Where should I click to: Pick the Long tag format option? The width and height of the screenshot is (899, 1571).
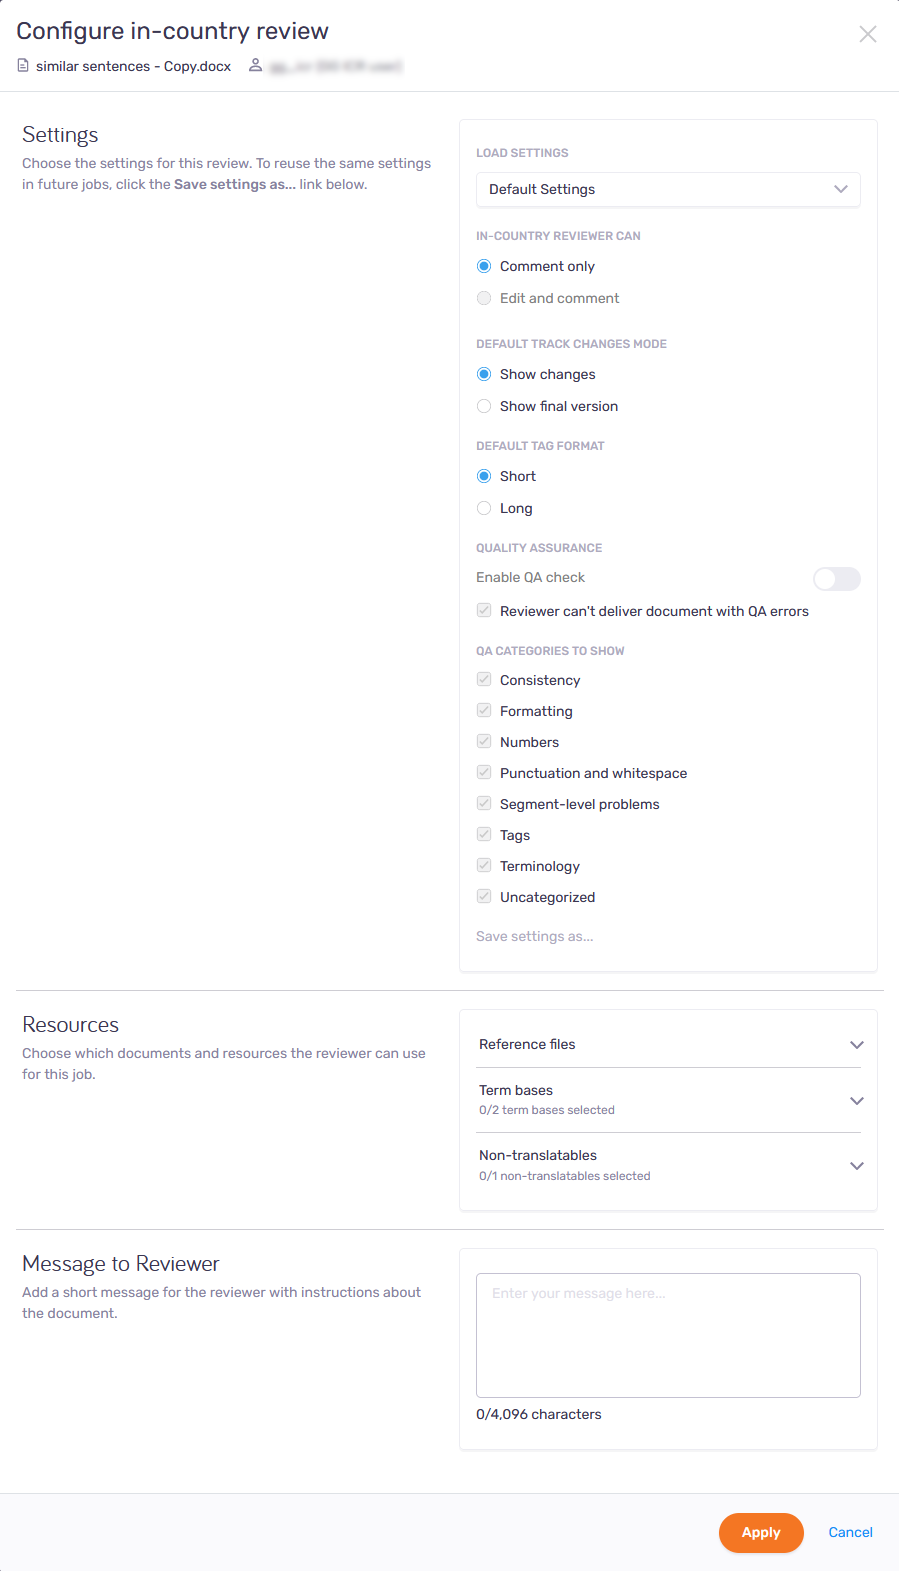click(484, 508)
